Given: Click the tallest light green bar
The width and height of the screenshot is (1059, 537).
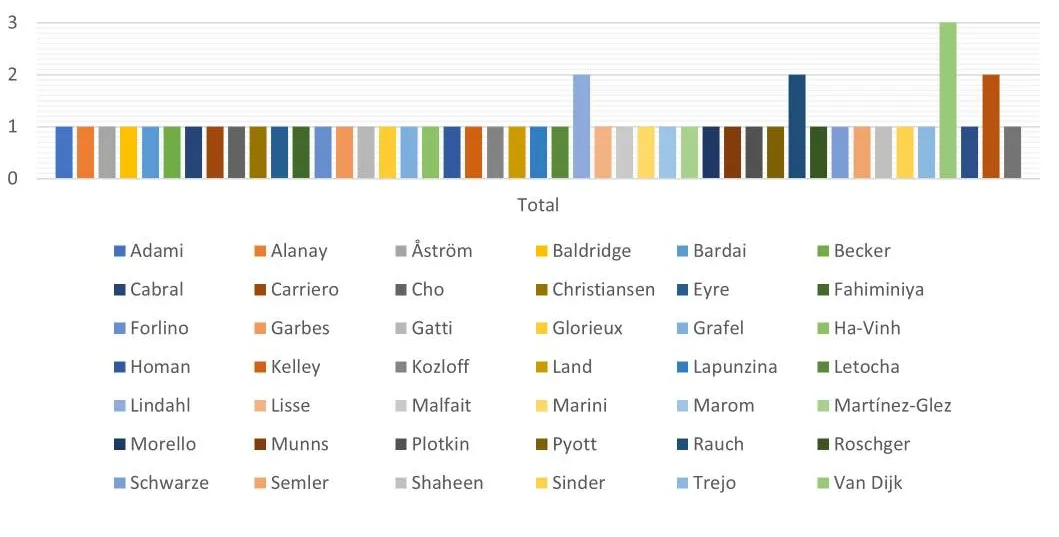Looking at the screenshot, I should click(948, 100).
